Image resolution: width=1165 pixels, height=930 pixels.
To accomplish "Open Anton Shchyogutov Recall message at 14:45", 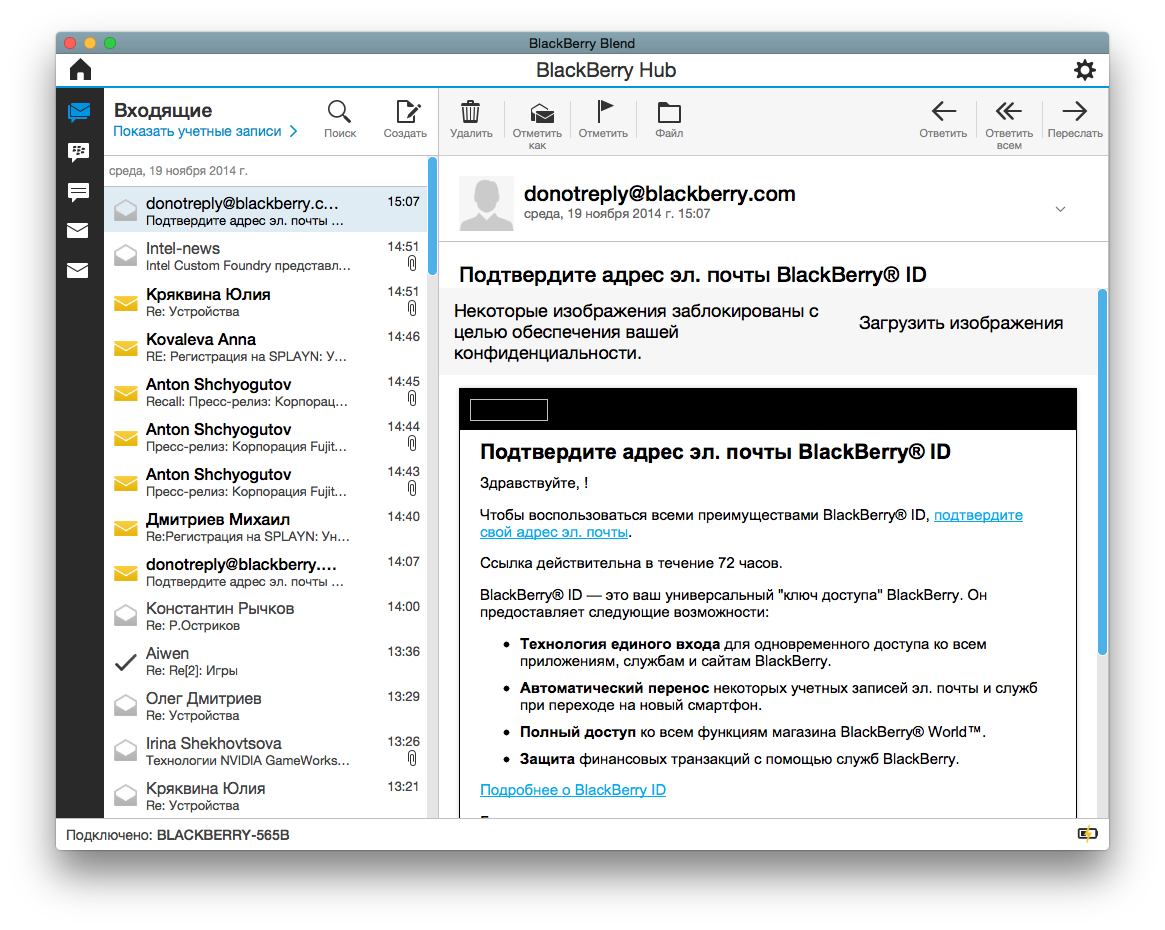I will [x=266, y=391].
